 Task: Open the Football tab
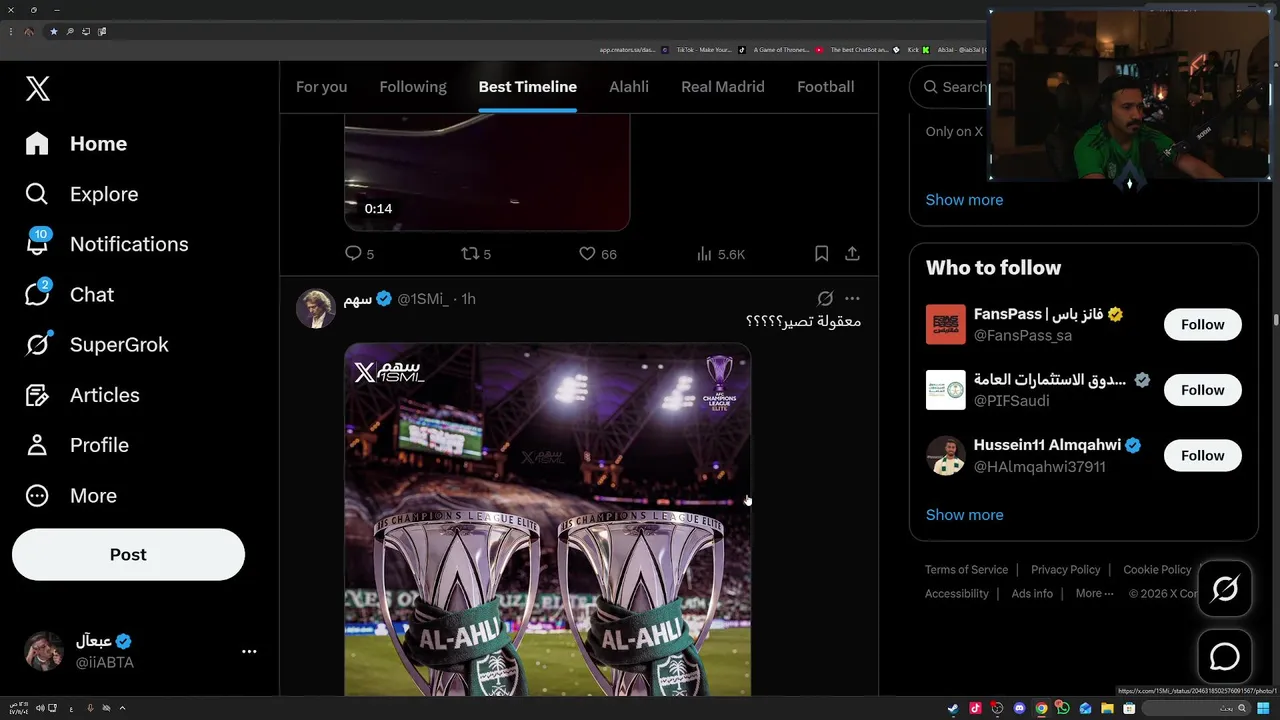pos(826,87)
